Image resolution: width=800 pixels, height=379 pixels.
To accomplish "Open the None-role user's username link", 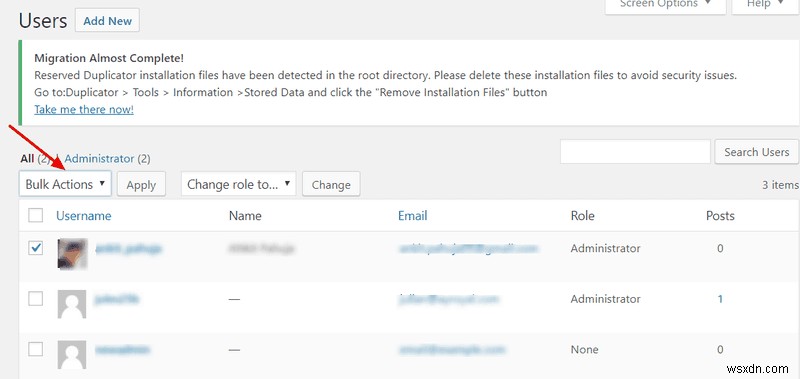I will tap(122, 349).
